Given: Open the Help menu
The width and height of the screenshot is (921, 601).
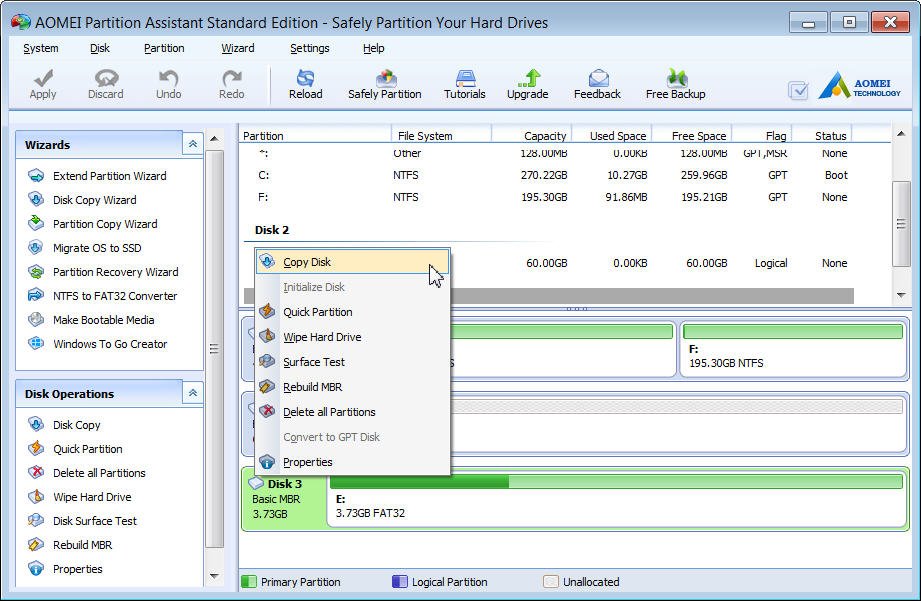Looking at the screenshot, I should tap(374, 48).
